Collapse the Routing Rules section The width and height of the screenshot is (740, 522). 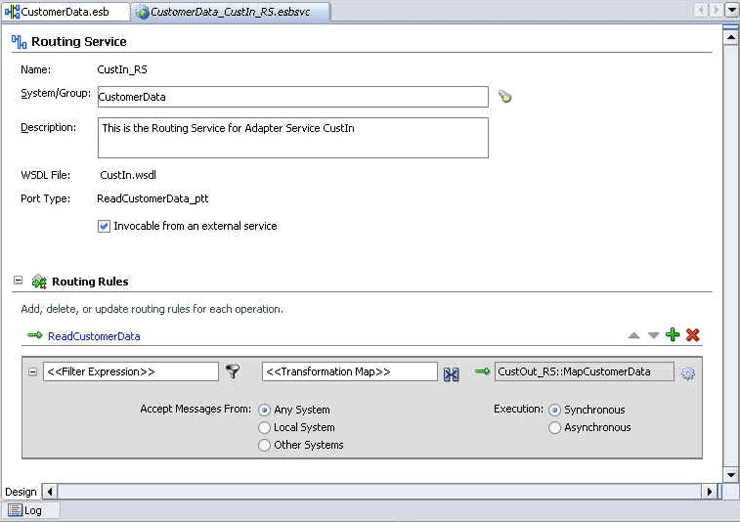point(18,280)
